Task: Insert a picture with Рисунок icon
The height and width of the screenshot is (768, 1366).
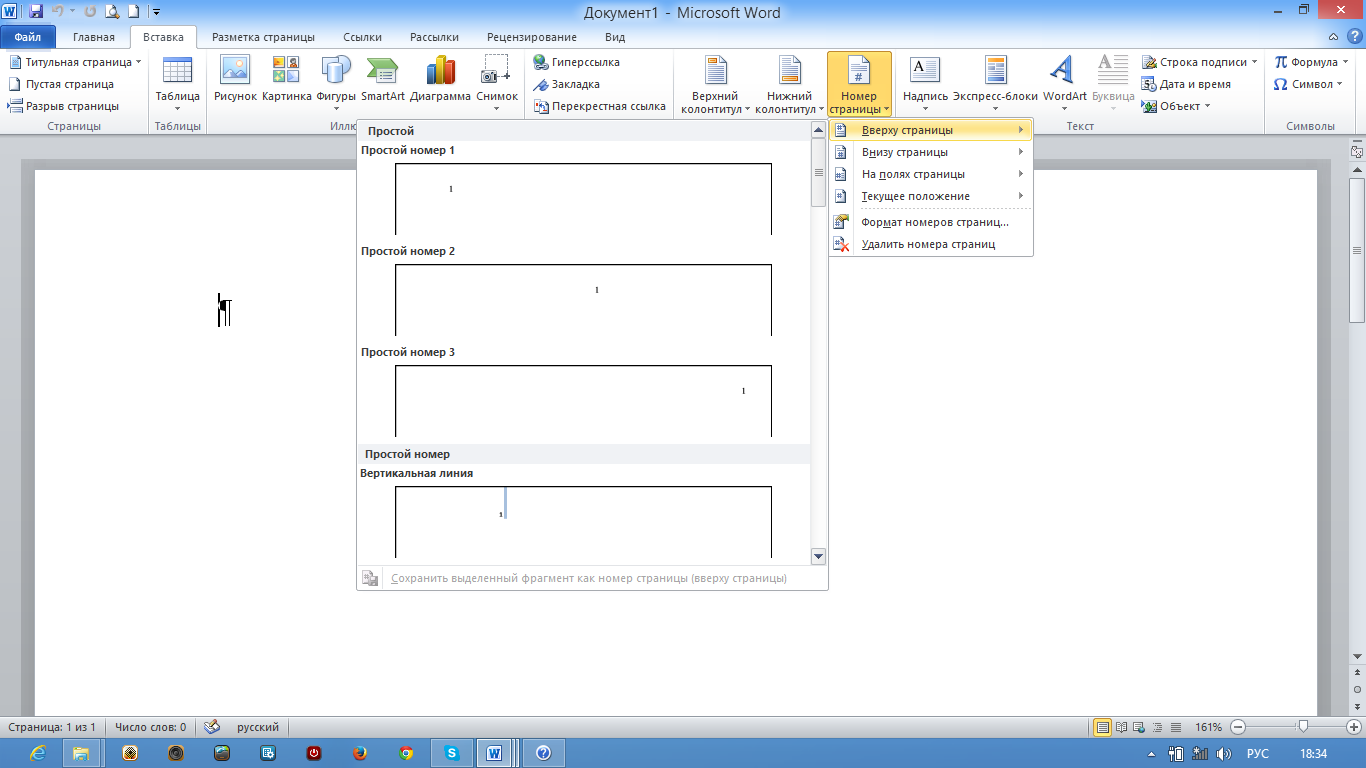Action: [235, 80]
